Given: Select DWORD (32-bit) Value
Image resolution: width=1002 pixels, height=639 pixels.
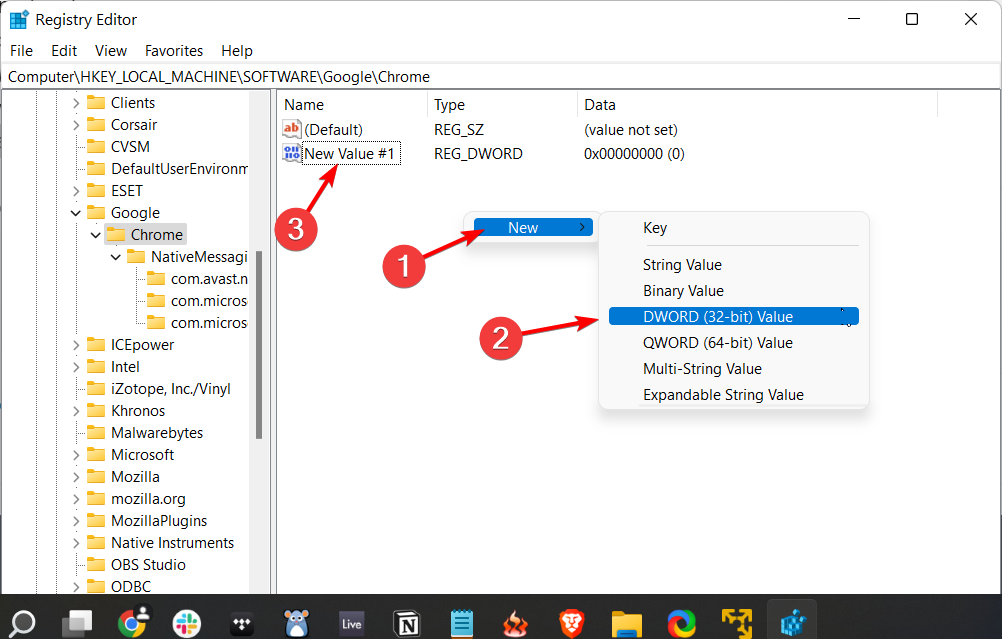Looking at the screenshot, I should pos(734,316).
